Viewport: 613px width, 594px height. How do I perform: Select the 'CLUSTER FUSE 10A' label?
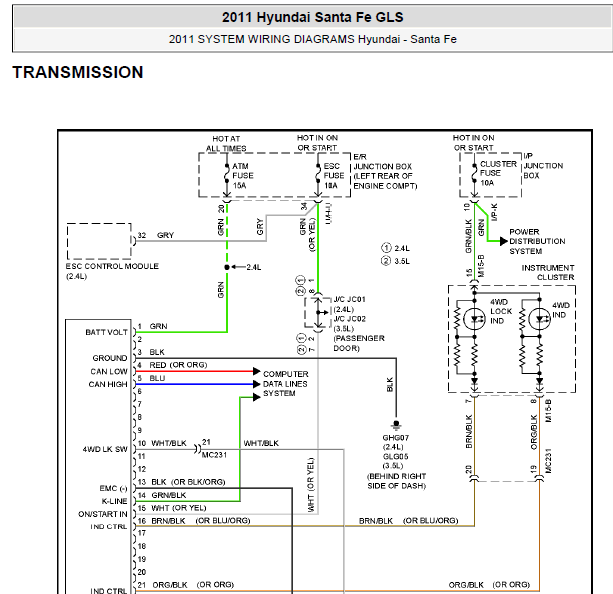click(x=498, y=173)
